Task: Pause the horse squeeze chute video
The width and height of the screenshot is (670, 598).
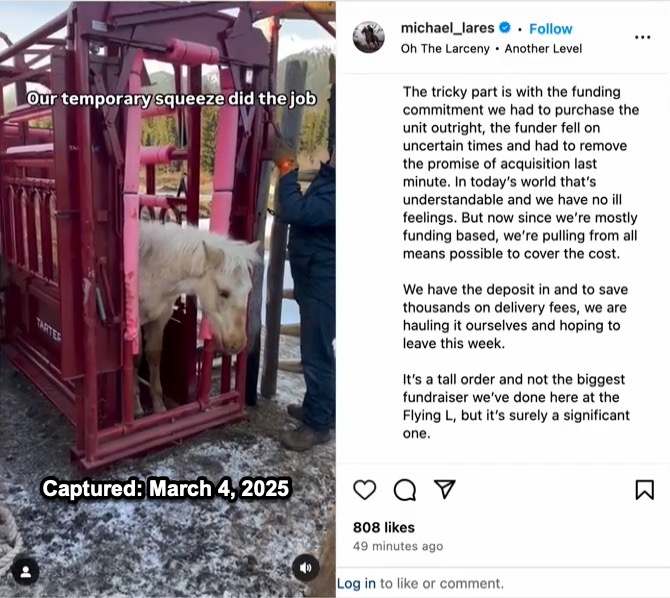Action: [168, 299]
